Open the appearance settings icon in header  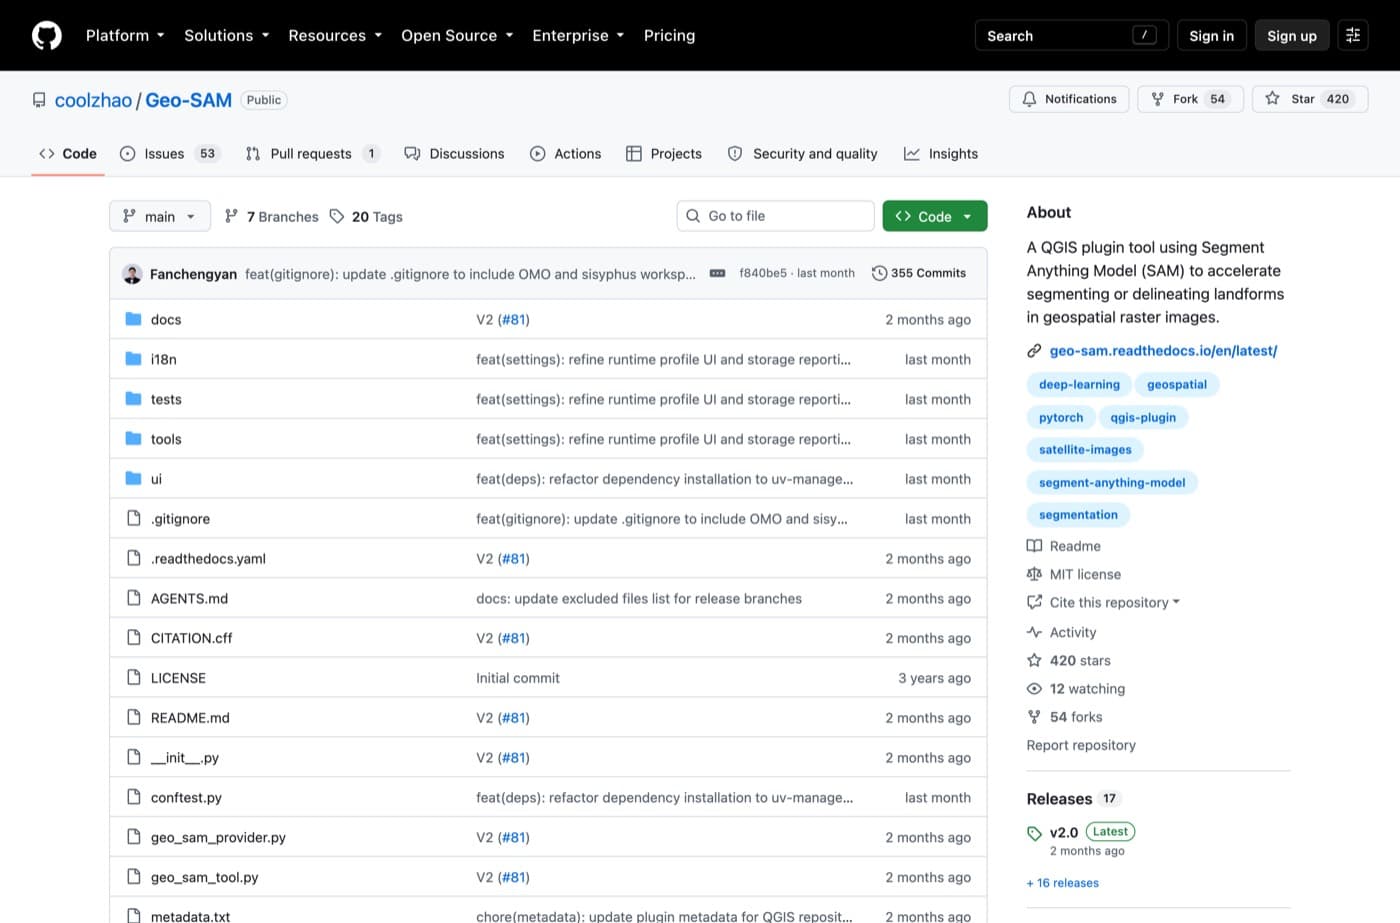1353,35
